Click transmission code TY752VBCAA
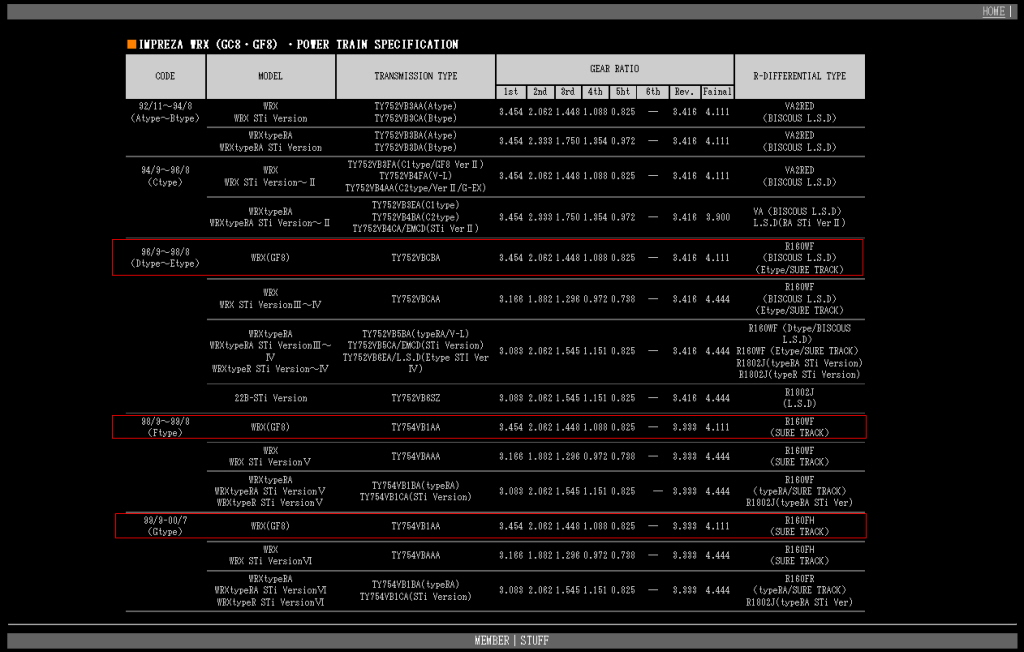1024x652 pixels. (x=415, y=299)
